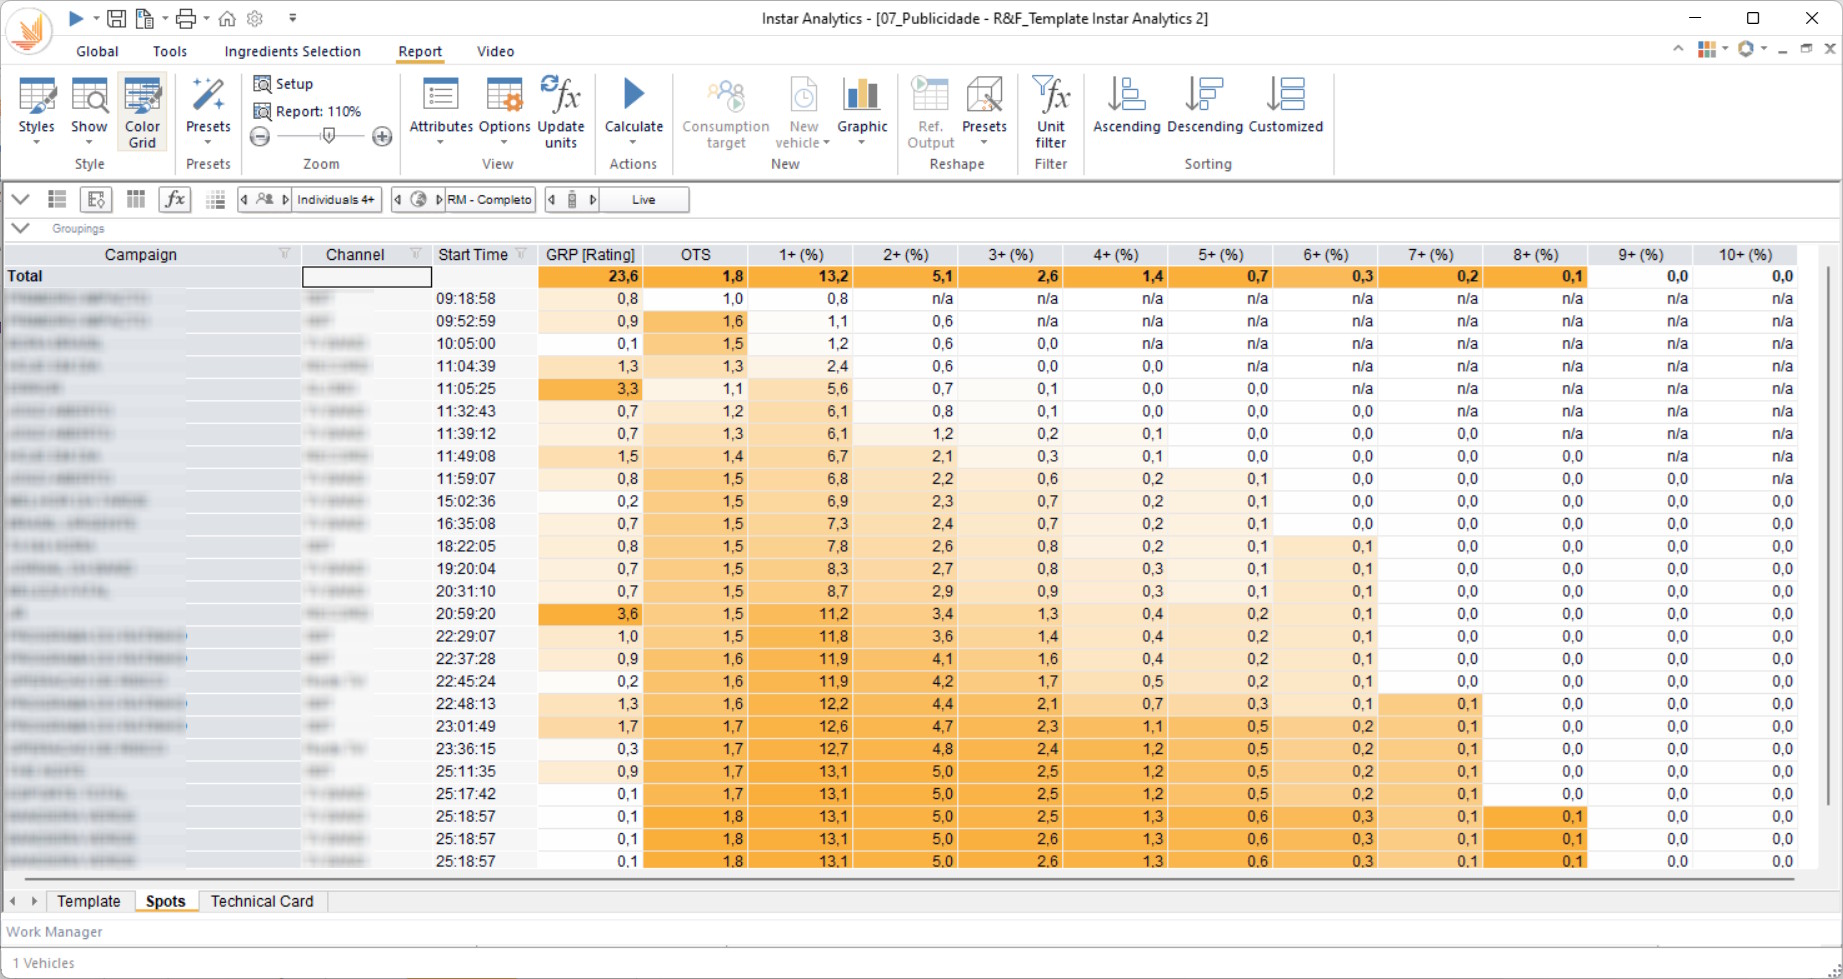
Task: Open the Campaign column filter
Action: (x=284, y=255)
